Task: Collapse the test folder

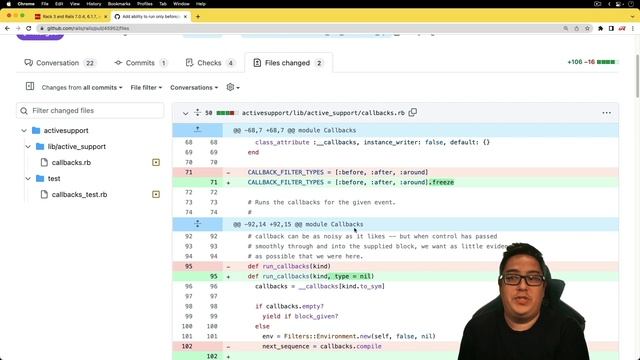Action: point(28,178)
